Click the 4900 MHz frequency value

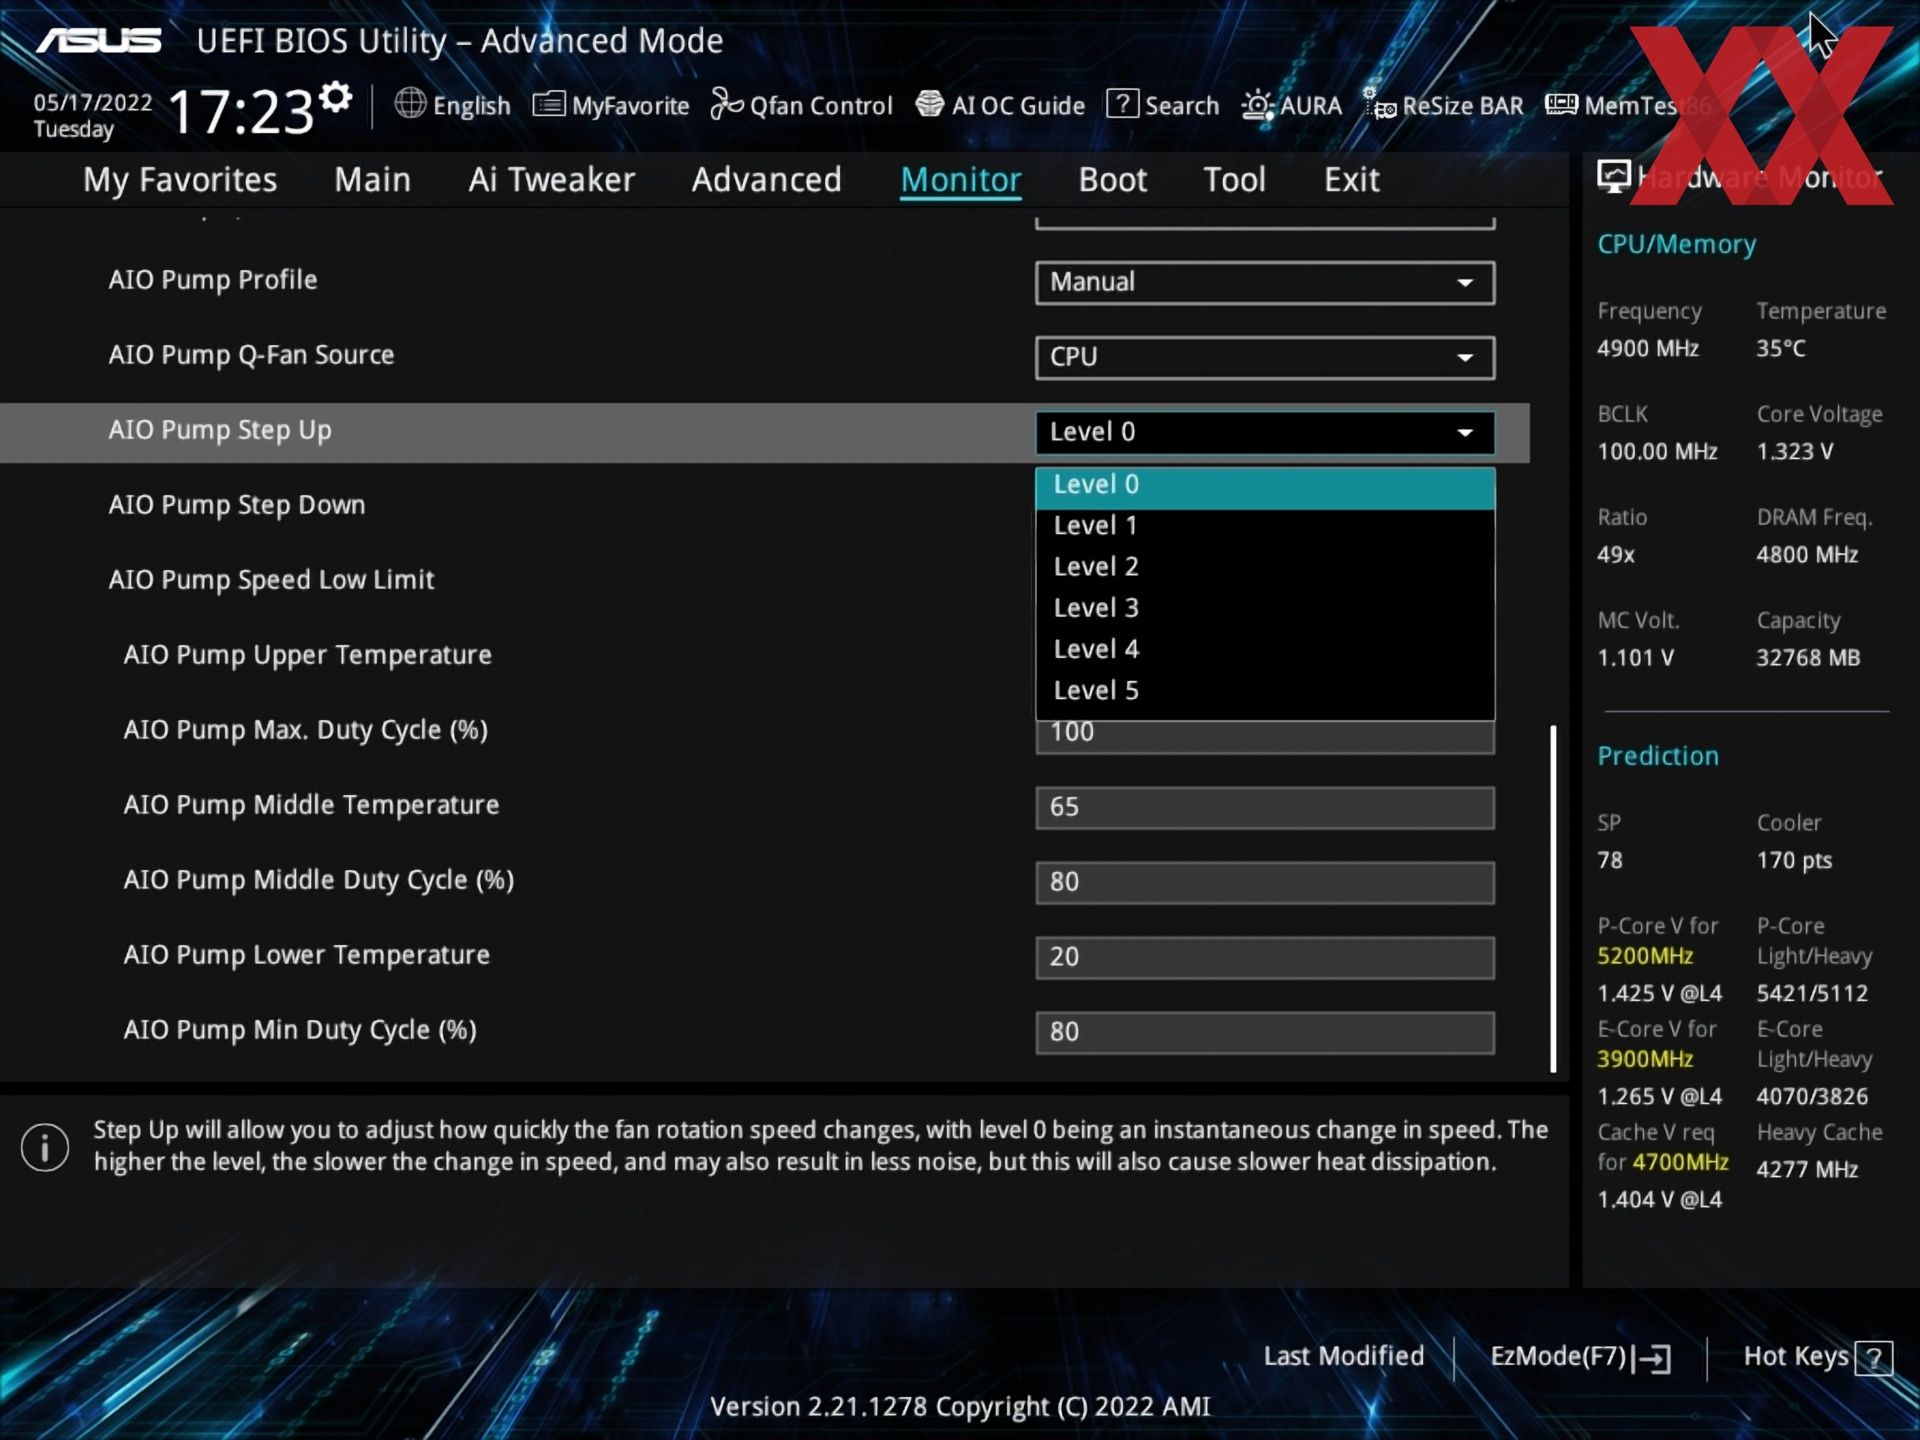tap(1647, 349)
